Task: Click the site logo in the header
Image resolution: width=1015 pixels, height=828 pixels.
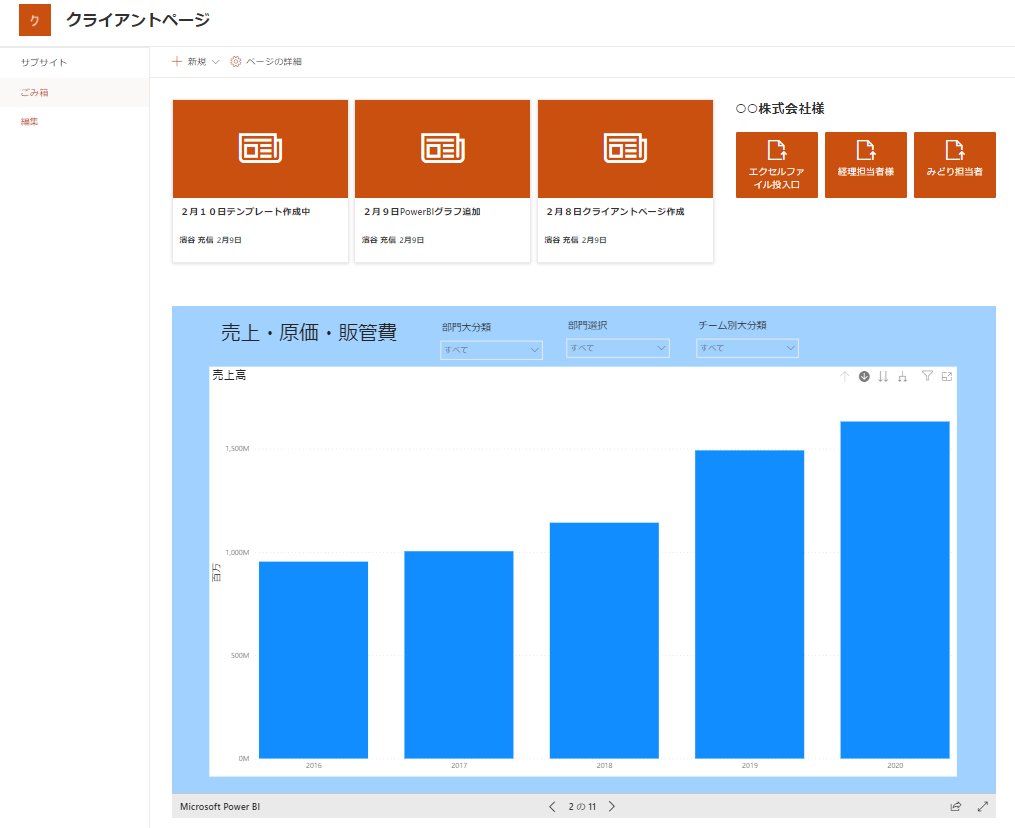Action: (x=35, y=20)
